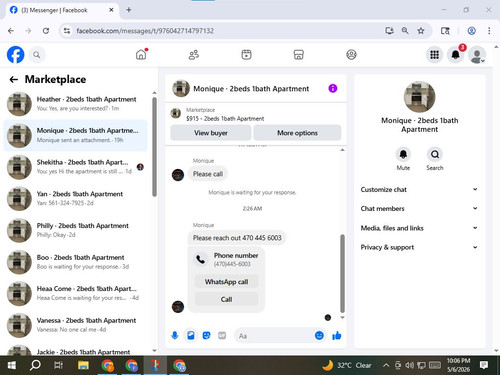This screenshot has width=500, height=375.
Task: Open the Friends icon in top navigation
Action: point(194,54)
